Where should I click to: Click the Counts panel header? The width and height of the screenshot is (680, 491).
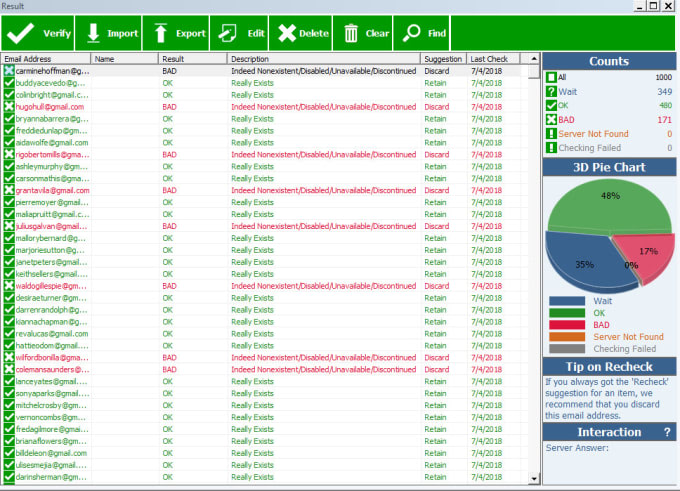tap(609, 61)
